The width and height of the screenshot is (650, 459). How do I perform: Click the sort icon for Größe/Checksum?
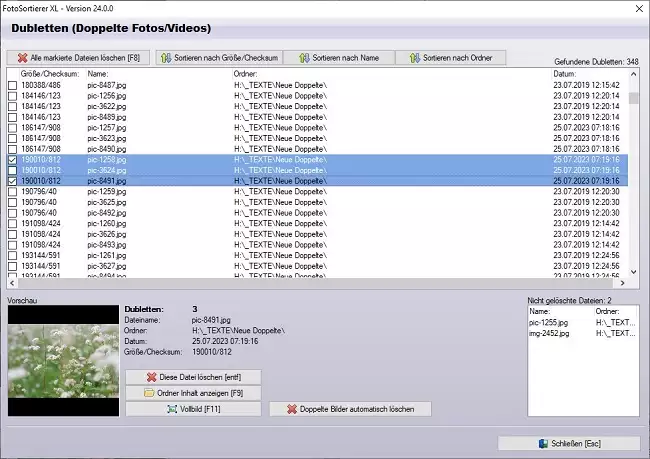tap(167, 58)
